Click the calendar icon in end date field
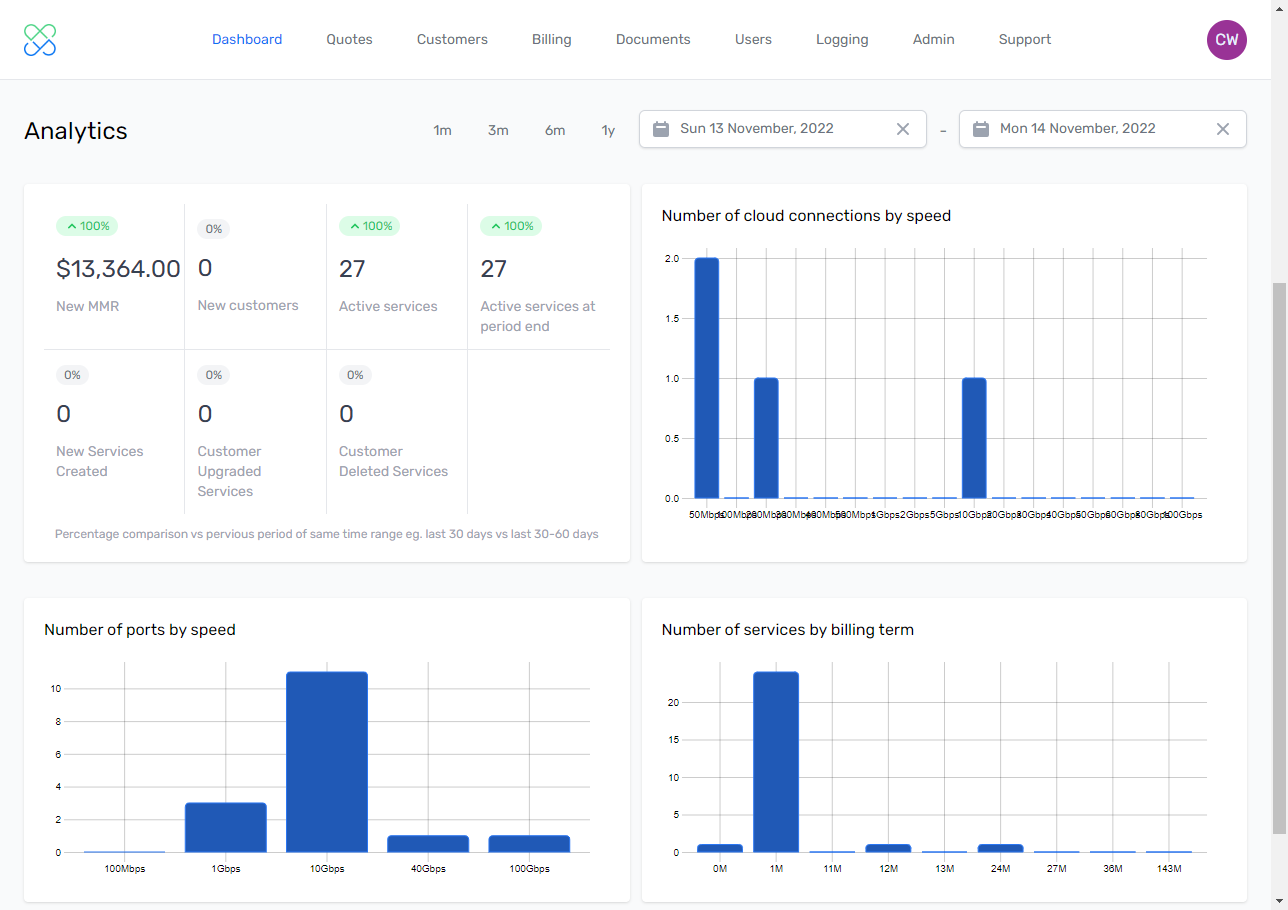This screenshot has height=910, width=1288. [x=981, y=129]
